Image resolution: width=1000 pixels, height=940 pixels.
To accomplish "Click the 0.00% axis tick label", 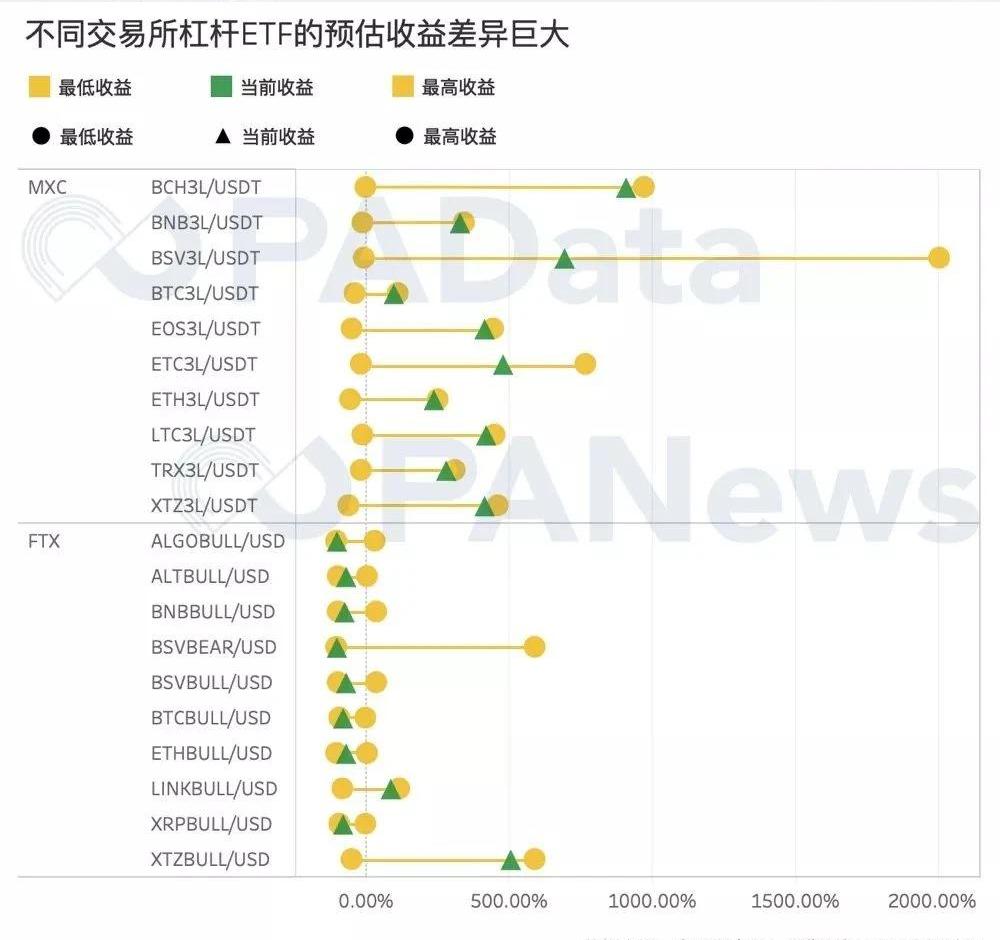I will tap(366, 901).
